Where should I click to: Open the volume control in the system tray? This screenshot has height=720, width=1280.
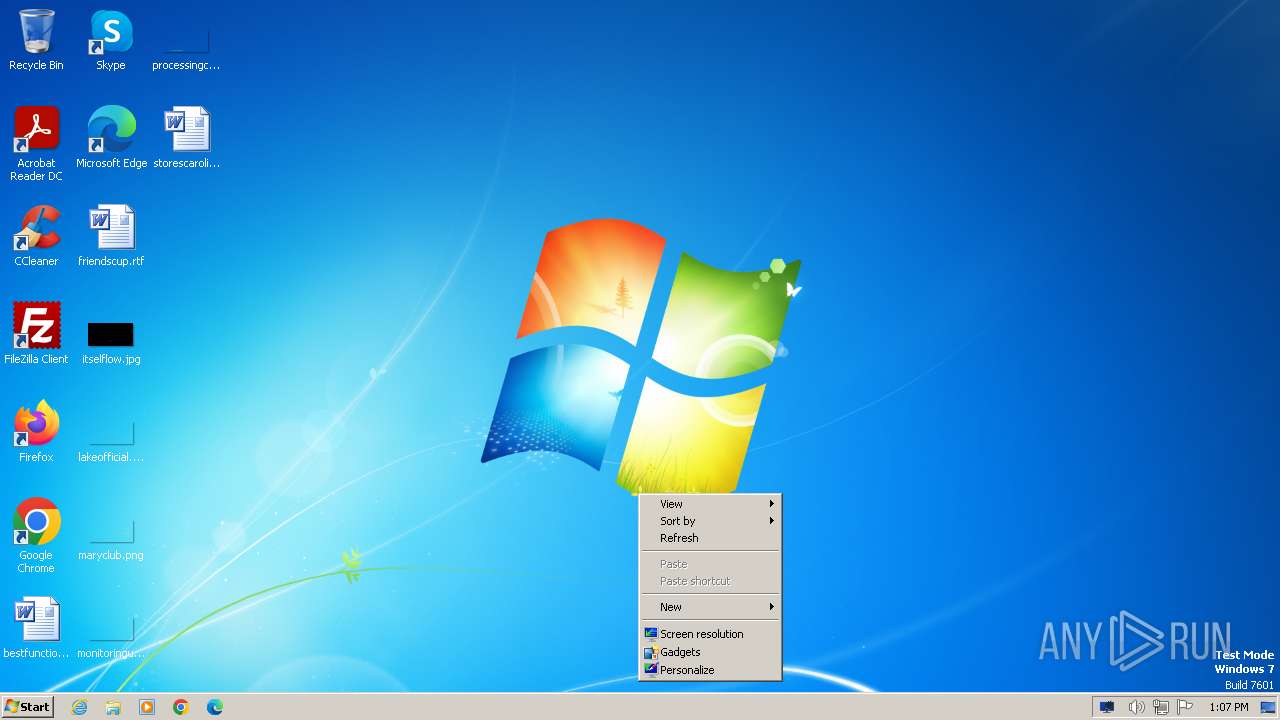(x=1136, y=707)
